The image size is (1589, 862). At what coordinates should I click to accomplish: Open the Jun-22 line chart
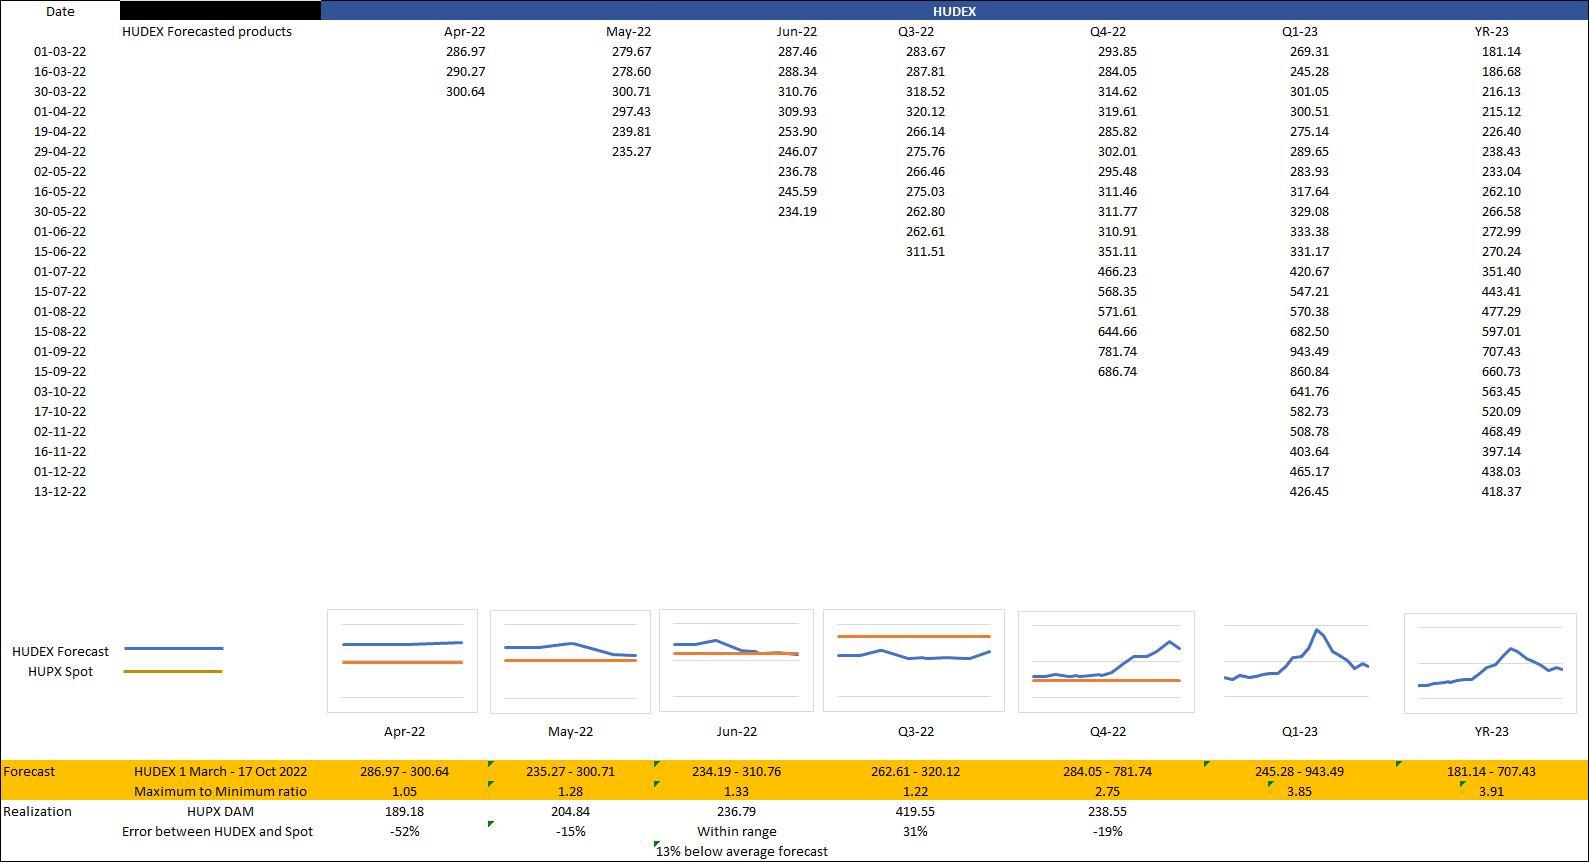click(x=736, y=661)
